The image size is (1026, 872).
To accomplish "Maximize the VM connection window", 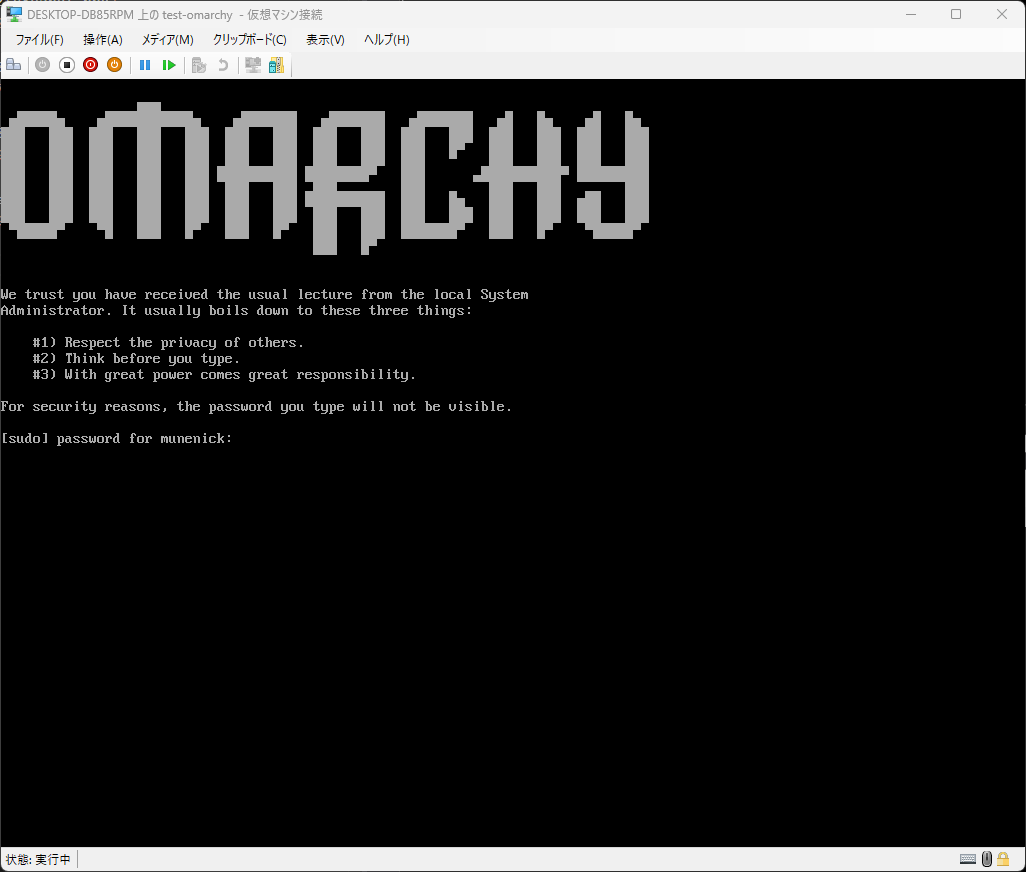I will pos(956,14).
